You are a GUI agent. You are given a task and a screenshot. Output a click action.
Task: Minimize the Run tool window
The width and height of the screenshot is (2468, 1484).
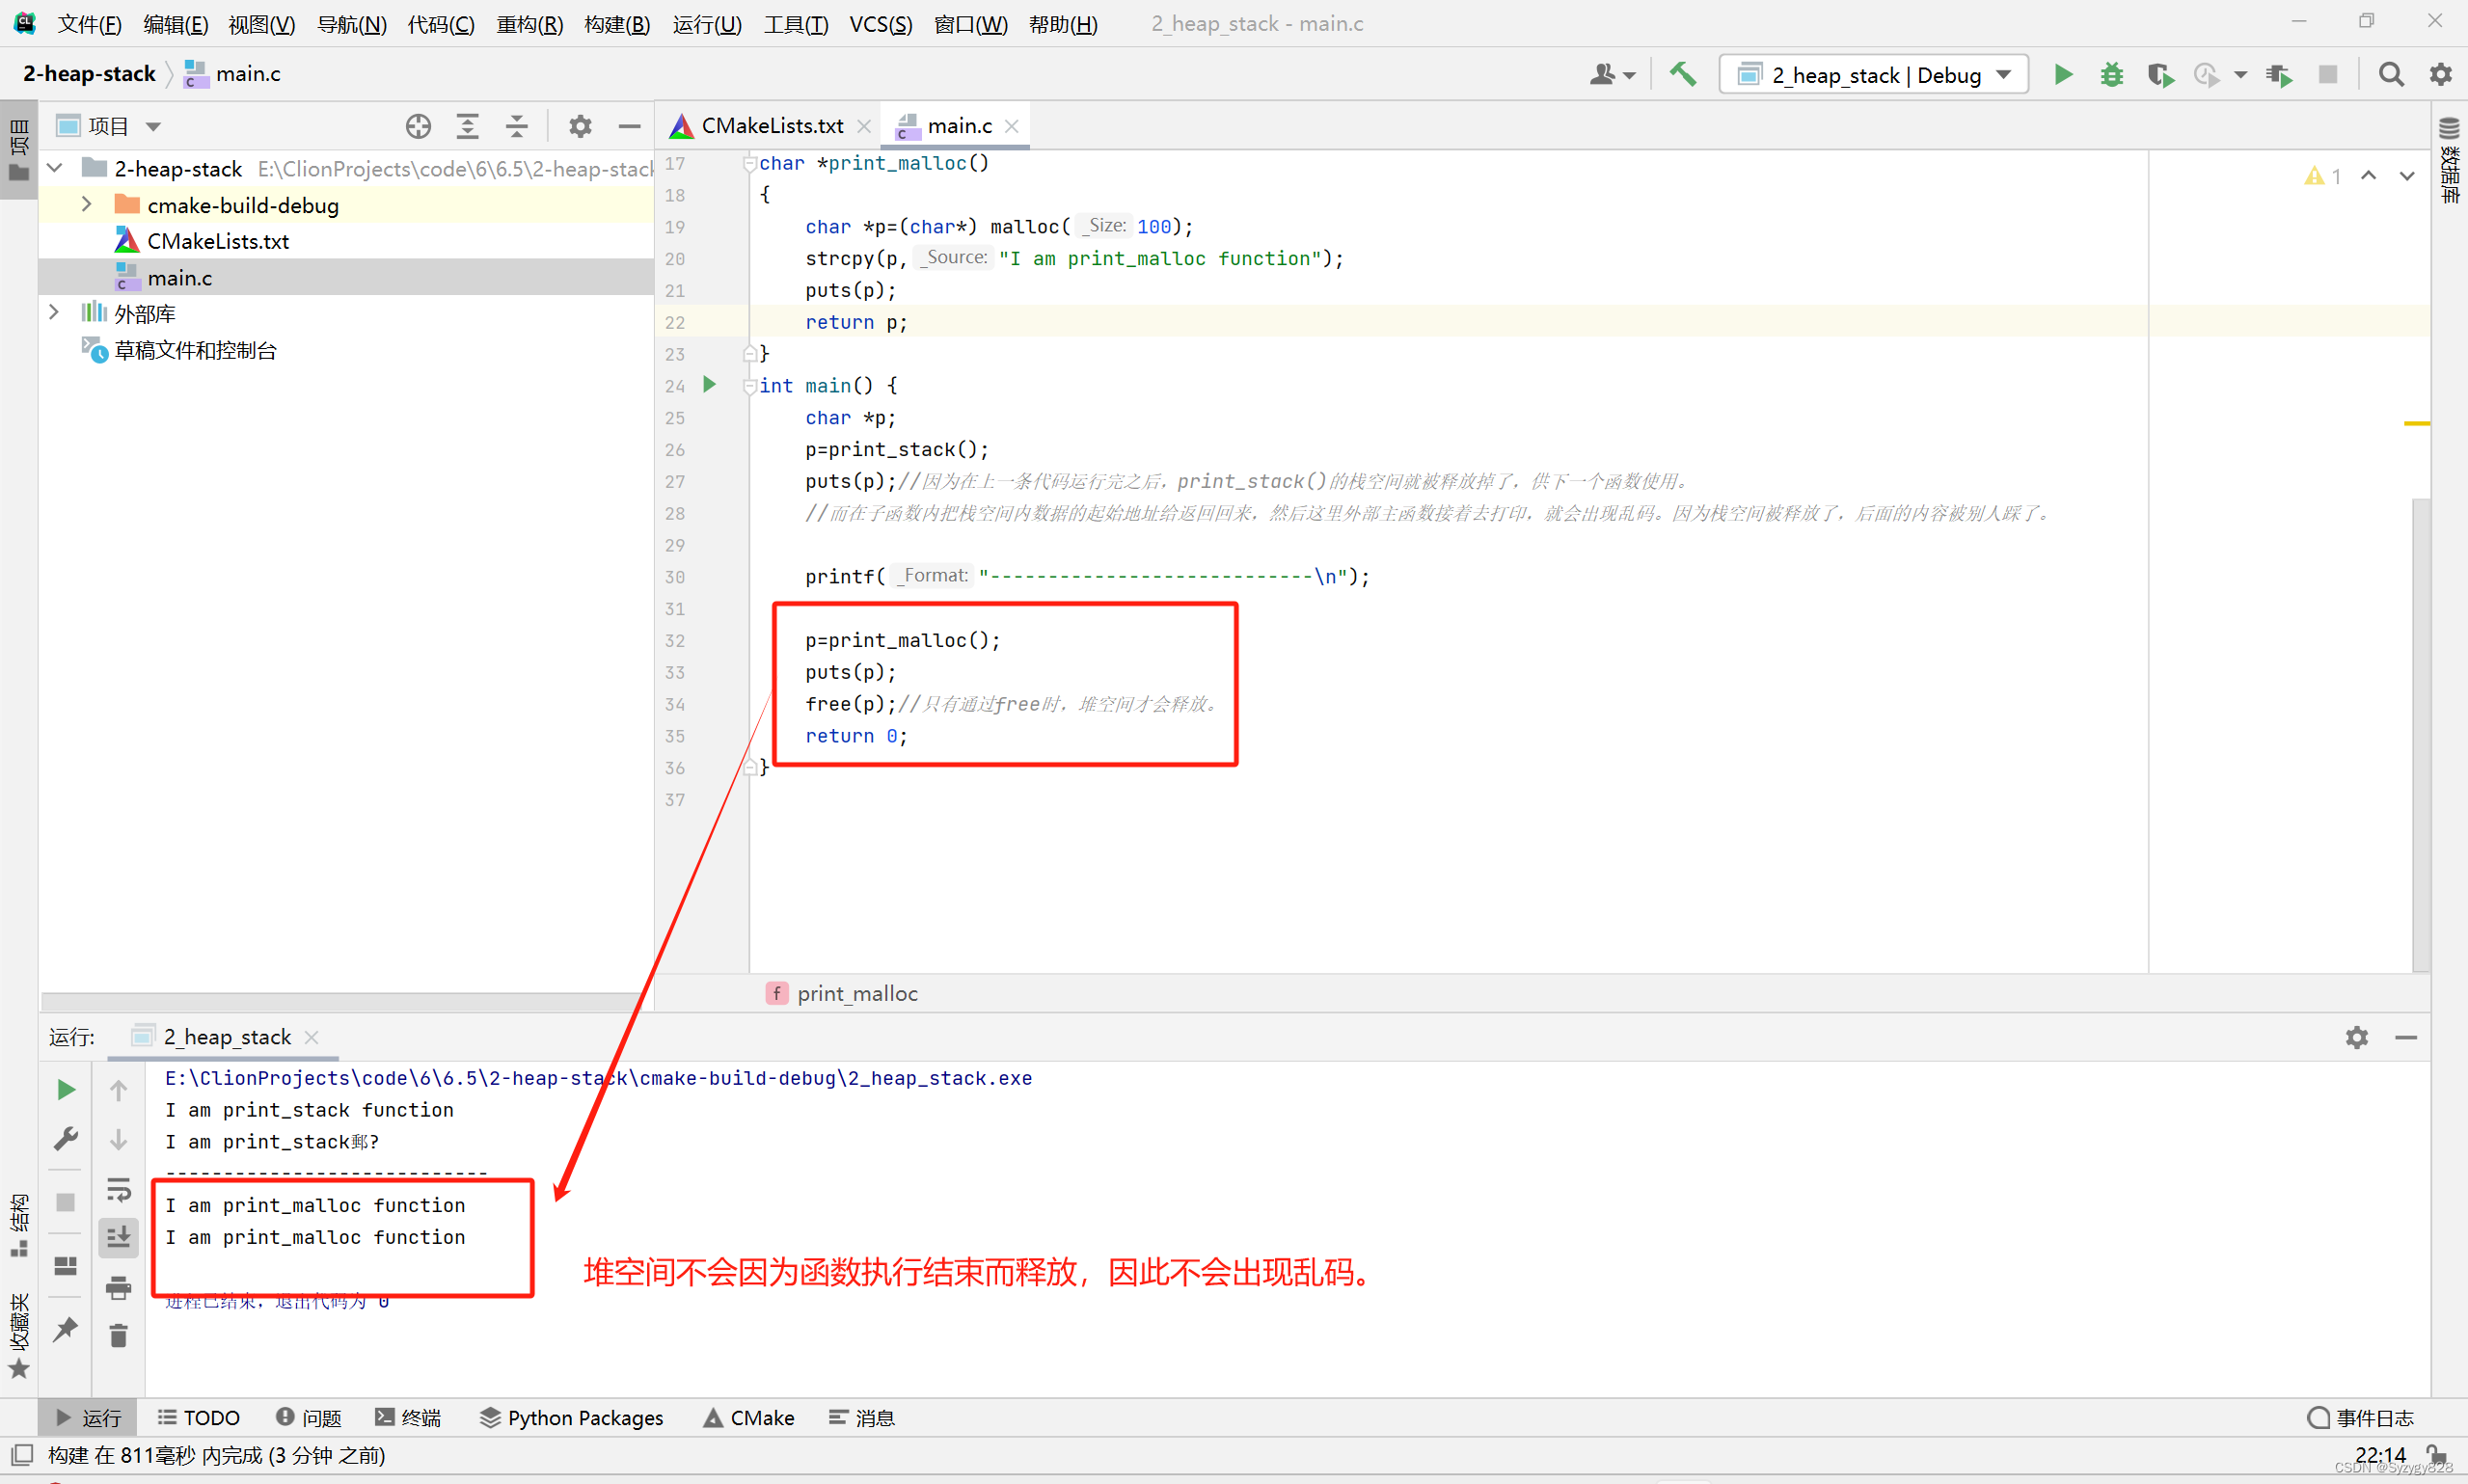click(2406, 1038)
